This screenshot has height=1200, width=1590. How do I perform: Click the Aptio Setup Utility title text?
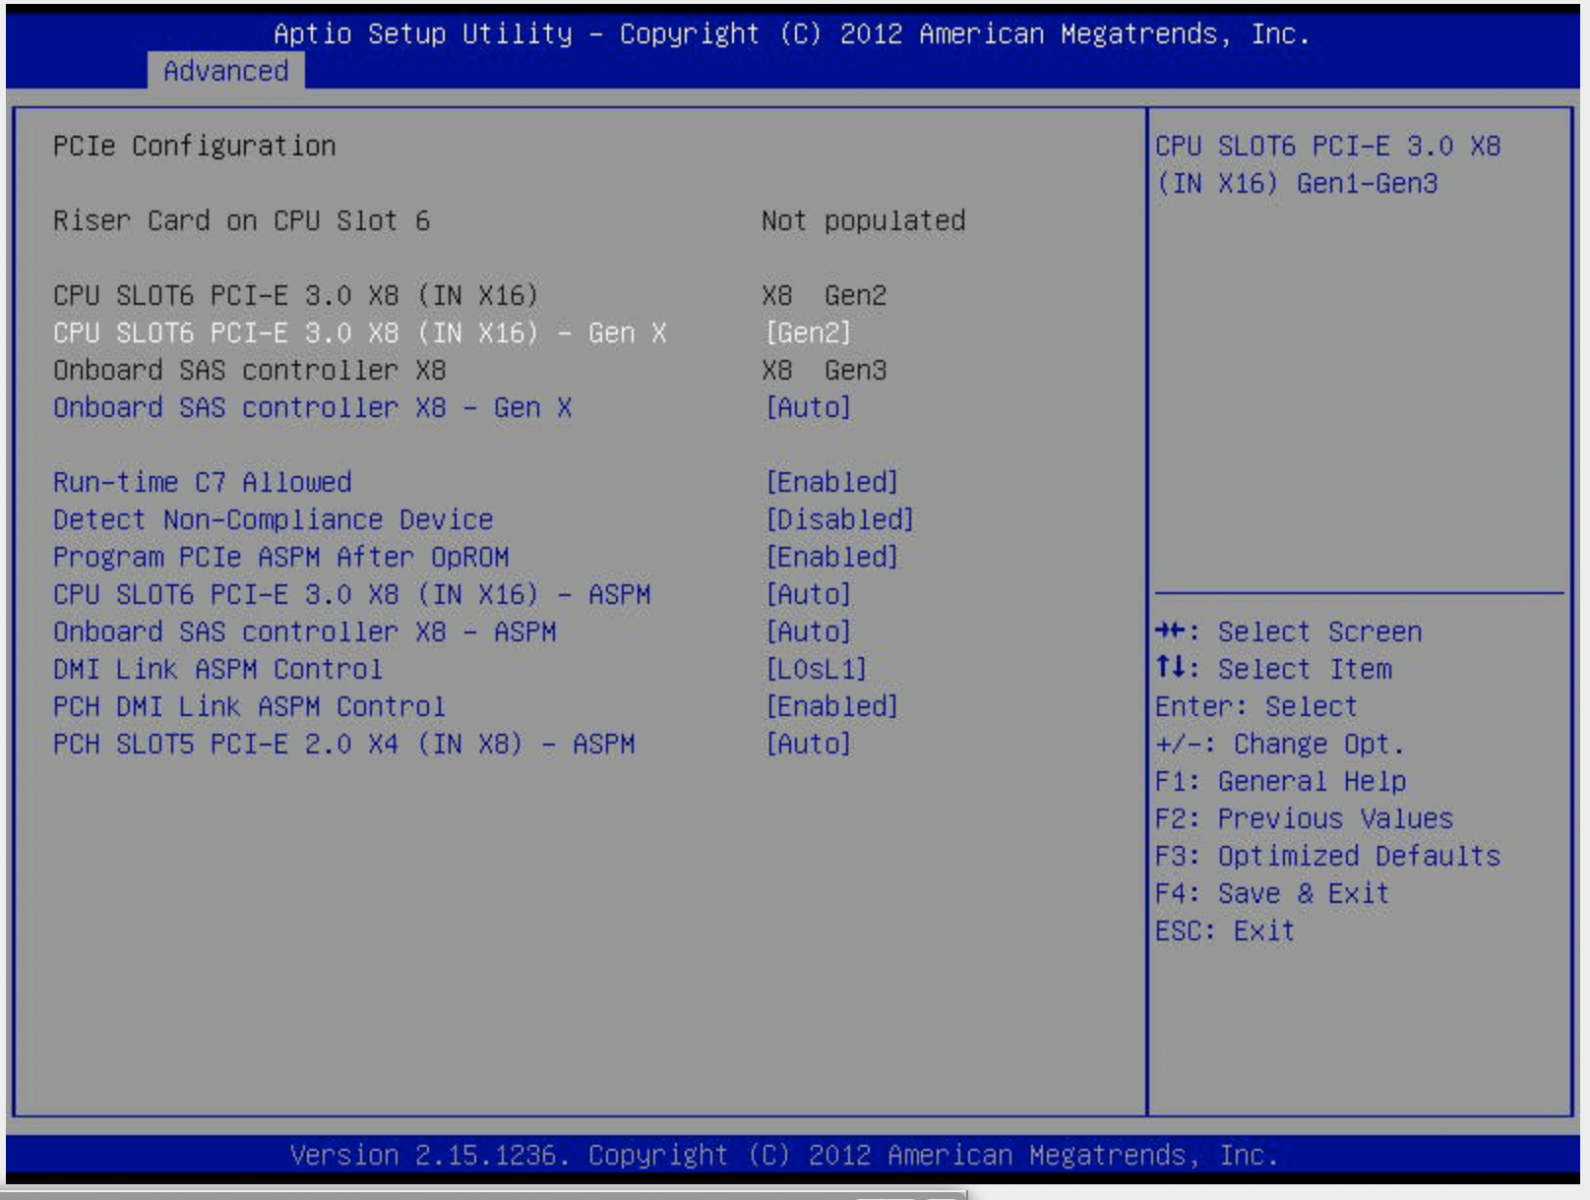792,34
